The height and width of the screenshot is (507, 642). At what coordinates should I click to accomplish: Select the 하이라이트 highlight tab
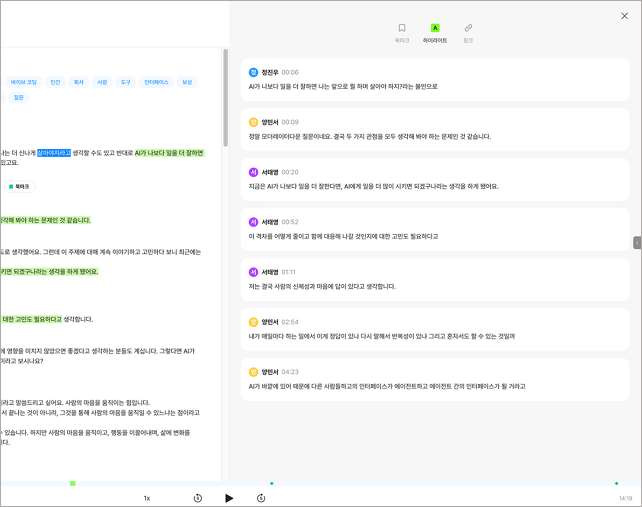pyautogui.click(x=435, y=33)
